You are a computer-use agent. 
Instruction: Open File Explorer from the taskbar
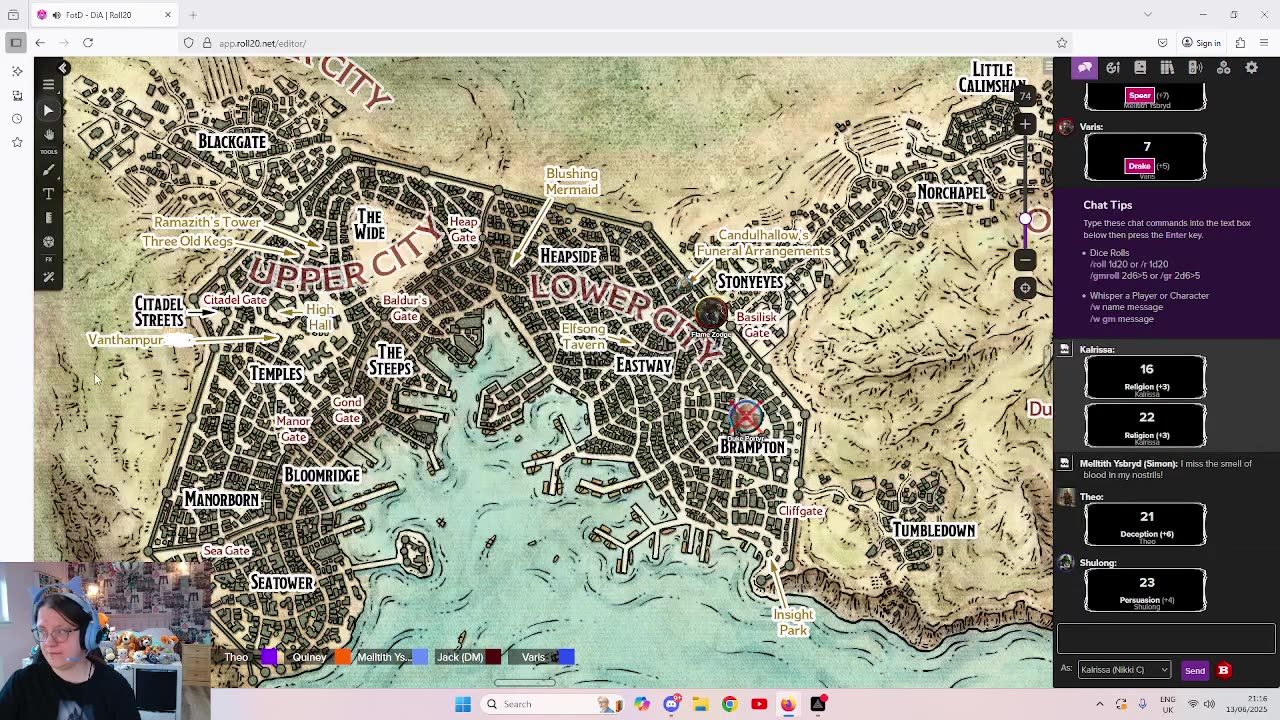(700, 704)
